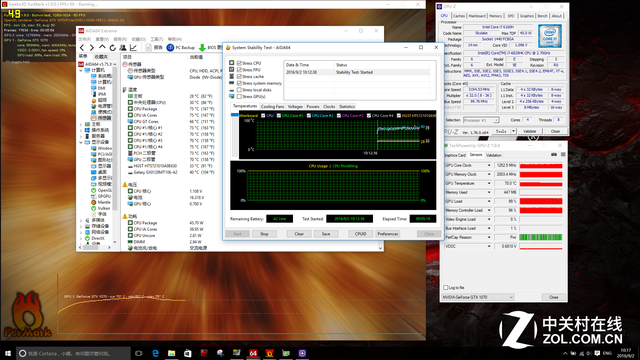Stop the stability test
The width and height of the screenshot is (640, 360).
[x=264, y=234]
